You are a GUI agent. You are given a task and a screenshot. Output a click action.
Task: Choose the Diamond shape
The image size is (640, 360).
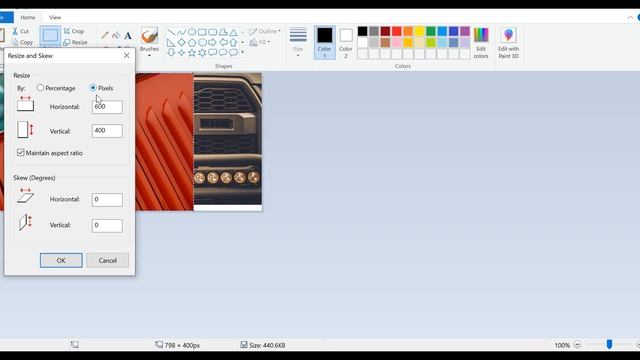[182, 42]
